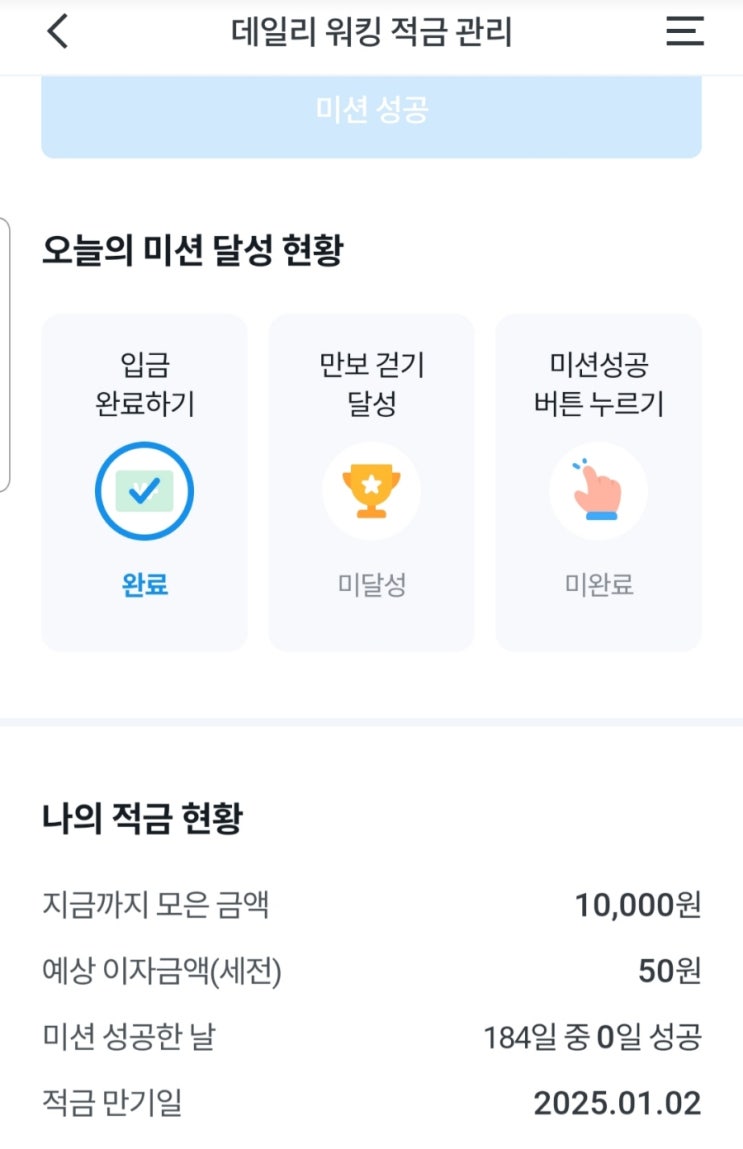Tap the 나의 적금 현황 heading
This screenshot has height=1149, width=743.
click(x=142, y=818)
